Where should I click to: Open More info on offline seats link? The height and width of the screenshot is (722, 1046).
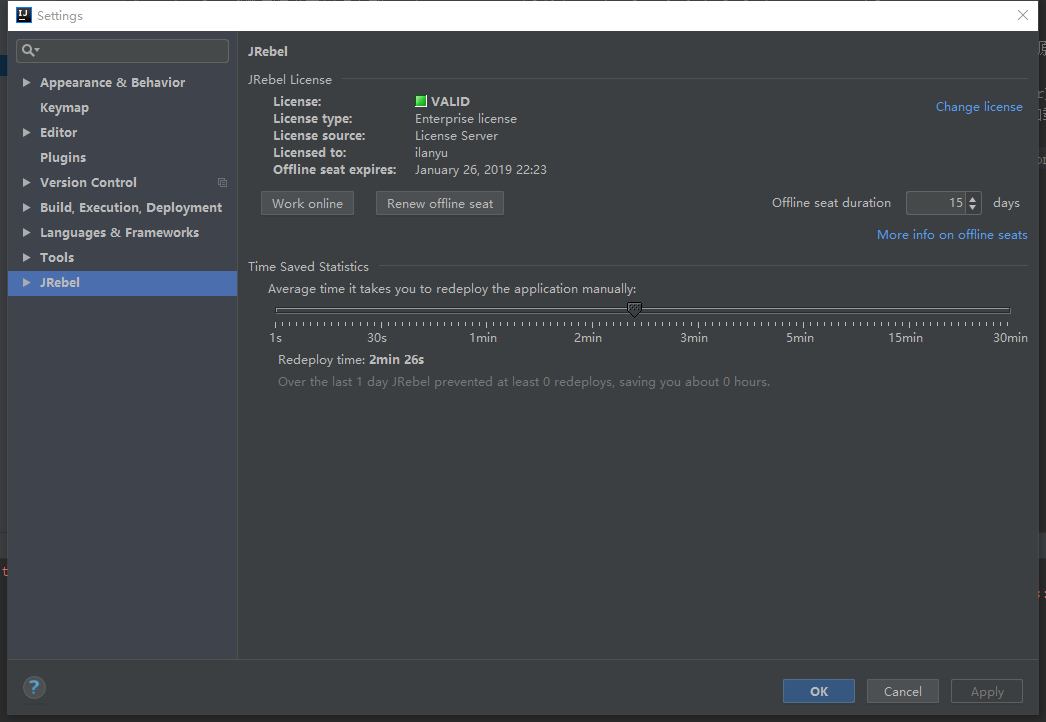point(952,235)
